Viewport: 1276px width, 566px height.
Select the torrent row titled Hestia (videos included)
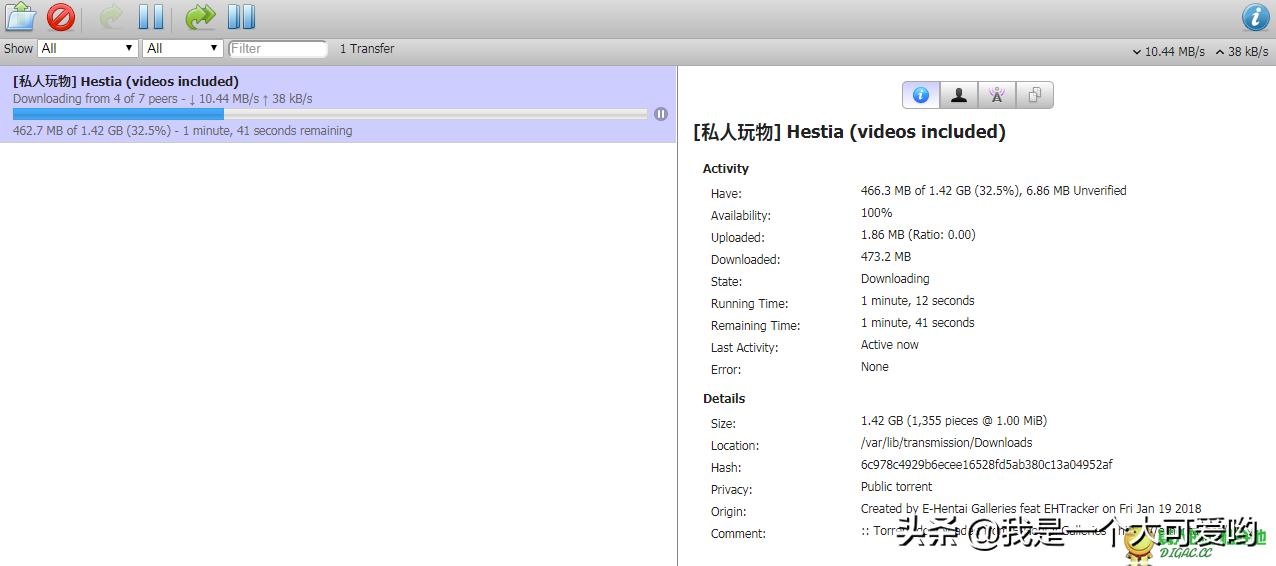click(338, 104)
